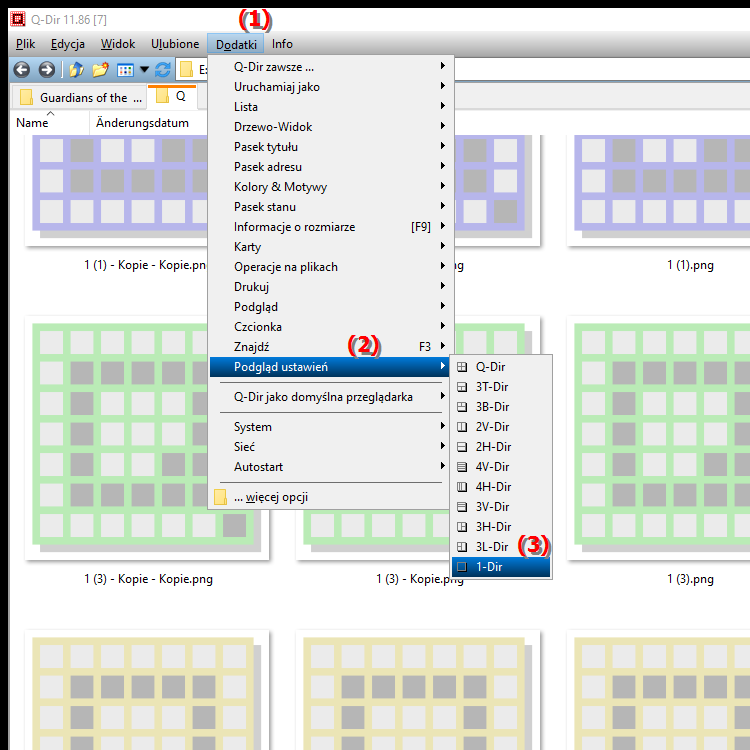Open the Plik menu
Viewport: 750px width, 750px height.
[25, 44]
